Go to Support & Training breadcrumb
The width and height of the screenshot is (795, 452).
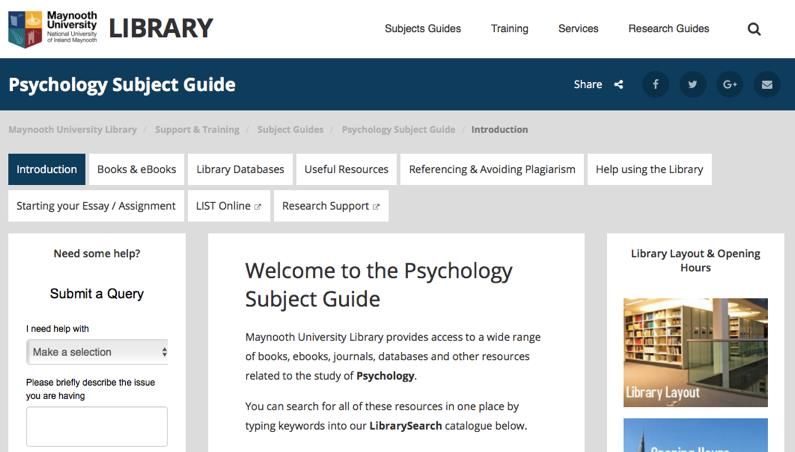pos(197,129)
